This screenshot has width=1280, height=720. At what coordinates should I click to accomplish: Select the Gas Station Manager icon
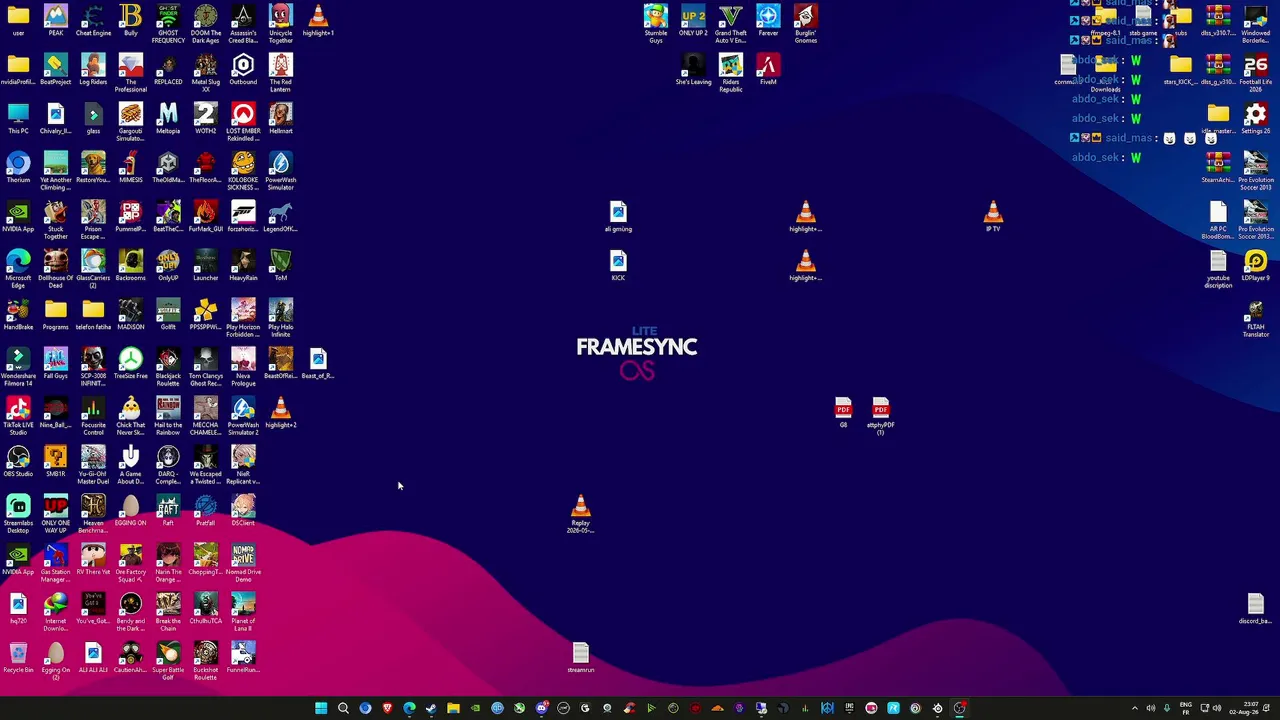(55, 563)
